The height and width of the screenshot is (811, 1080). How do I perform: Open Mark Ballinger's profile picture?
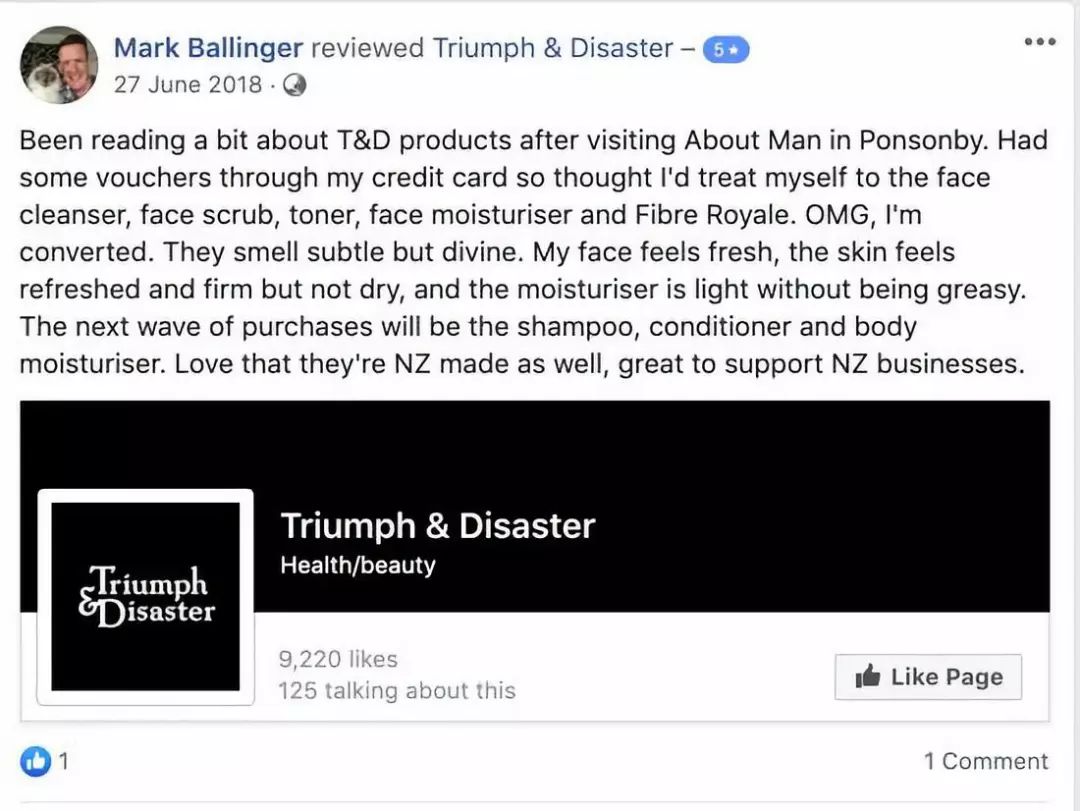point(59,65)
